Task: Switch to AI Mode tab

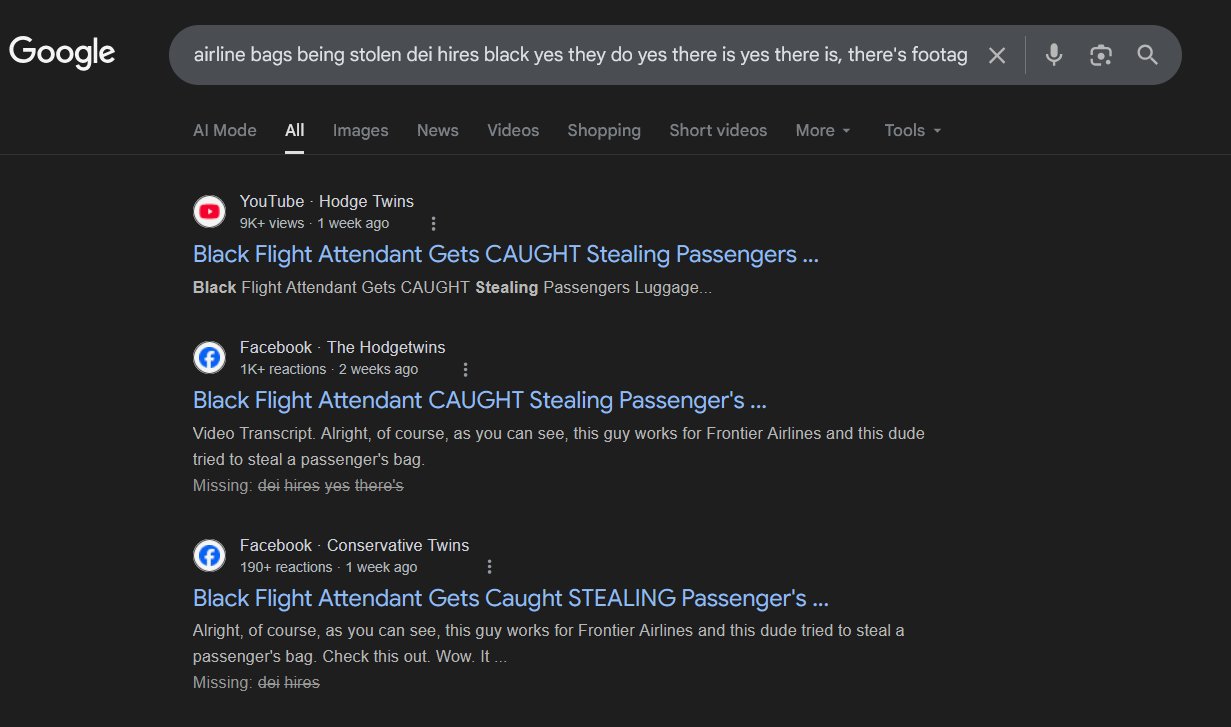Action: point(225,131)
